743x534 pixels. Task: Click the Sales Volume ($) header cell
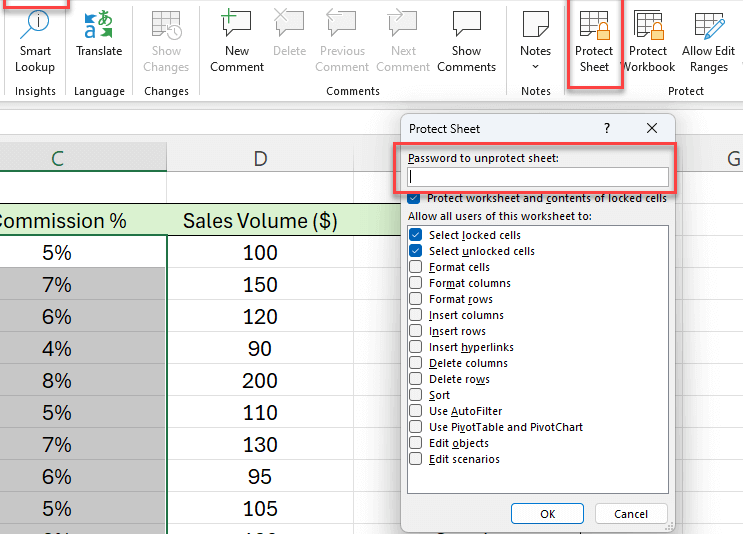[x=260, y=220]
